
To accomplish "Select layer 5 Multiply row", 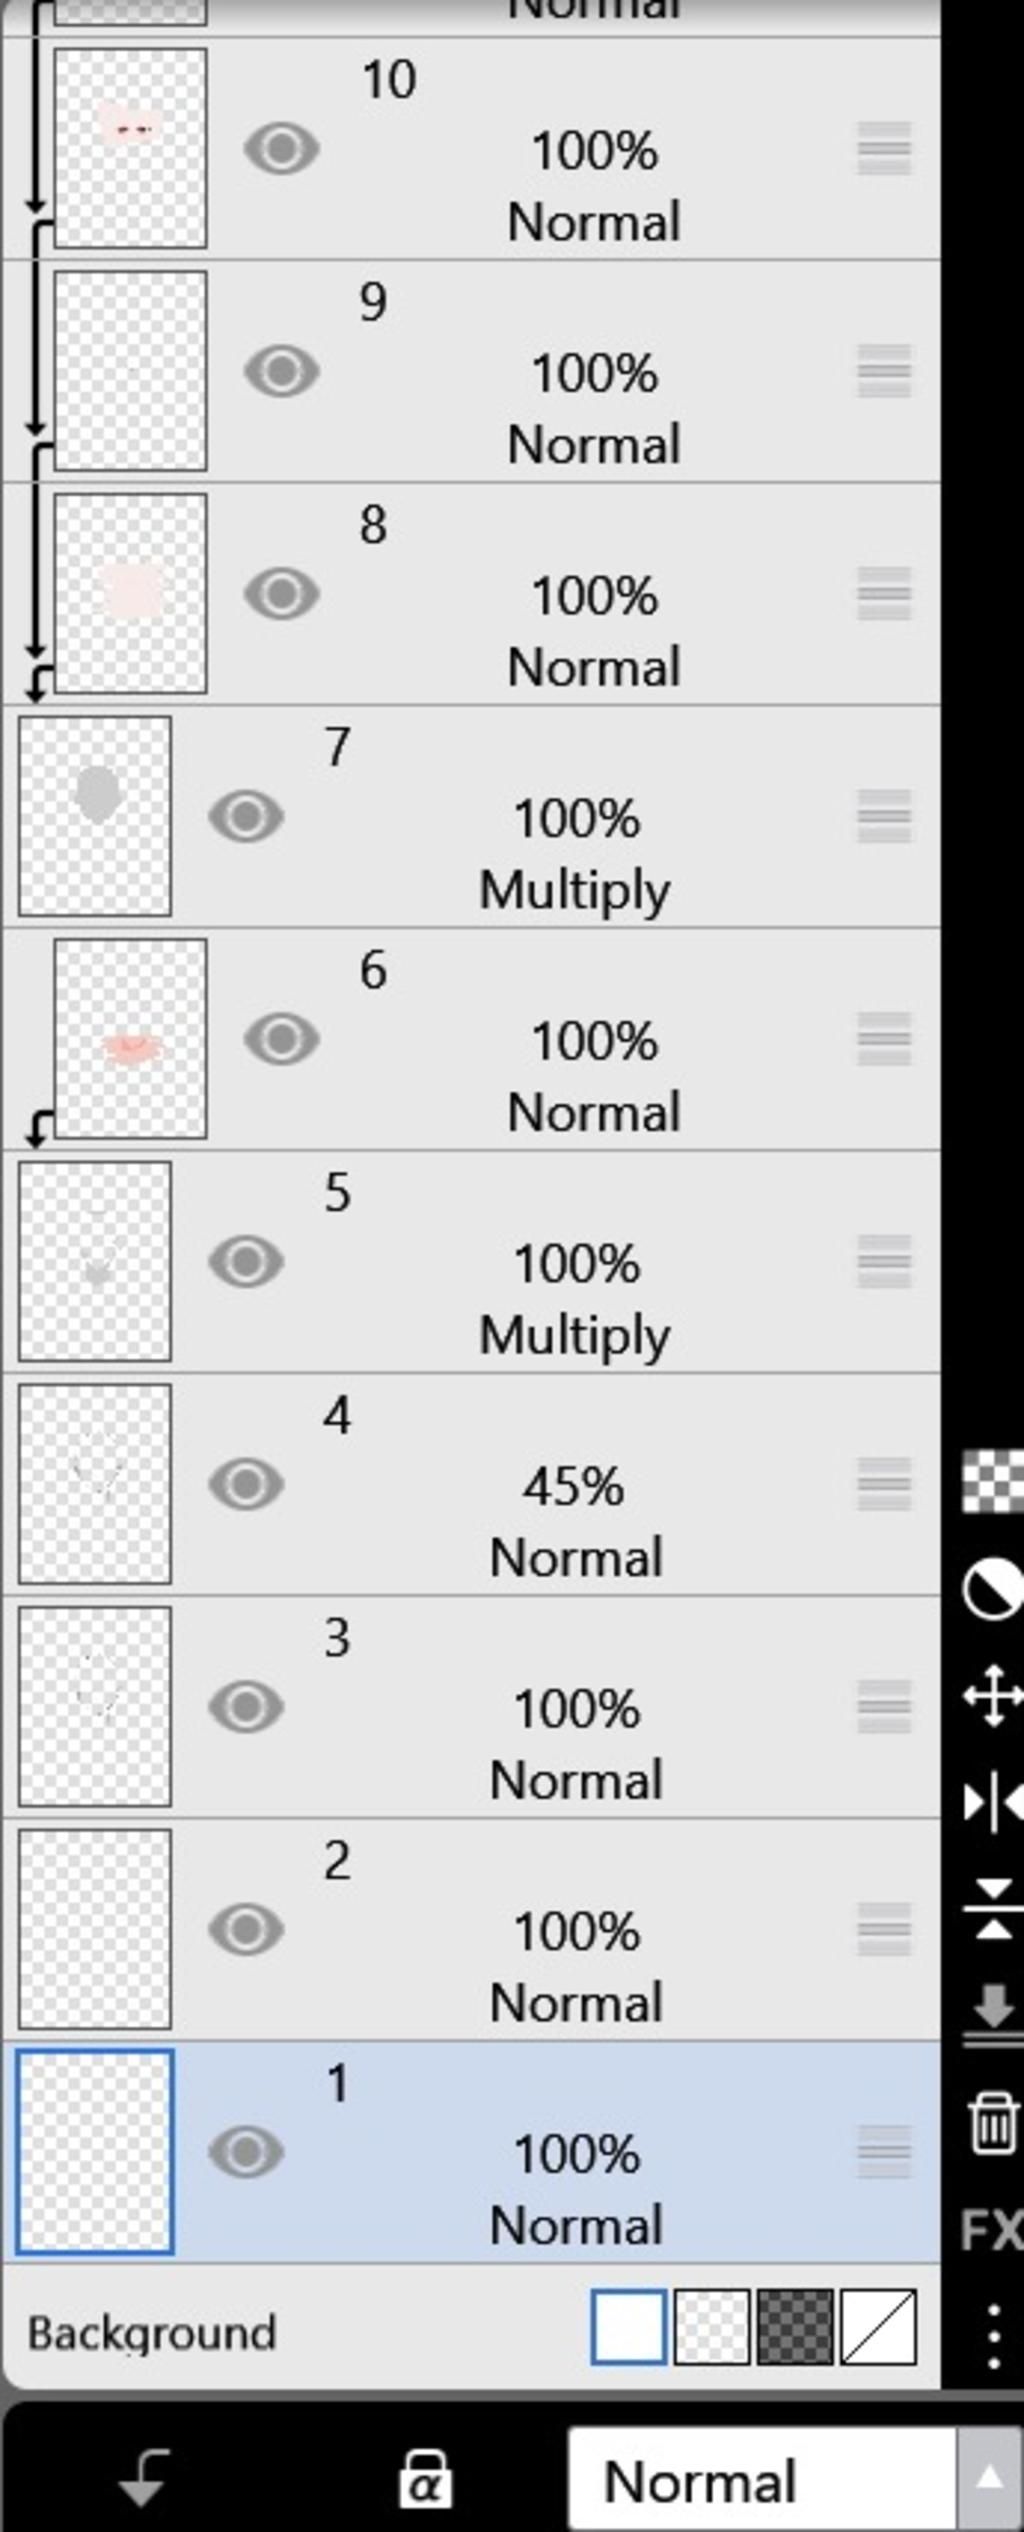I will [576, 1262].
